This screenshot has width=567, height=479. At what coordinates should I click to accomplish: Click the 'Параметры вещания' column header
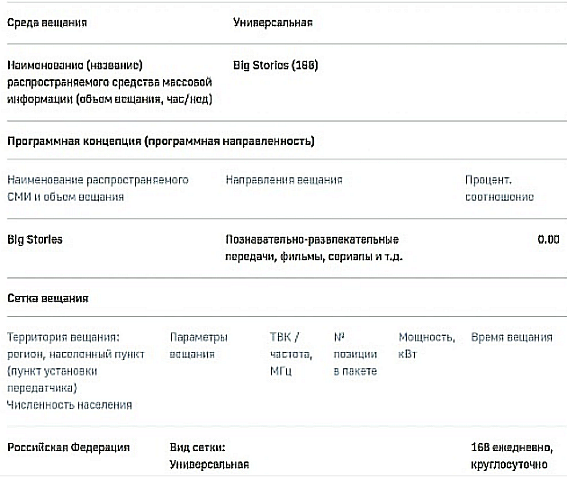tap(199, 346)
